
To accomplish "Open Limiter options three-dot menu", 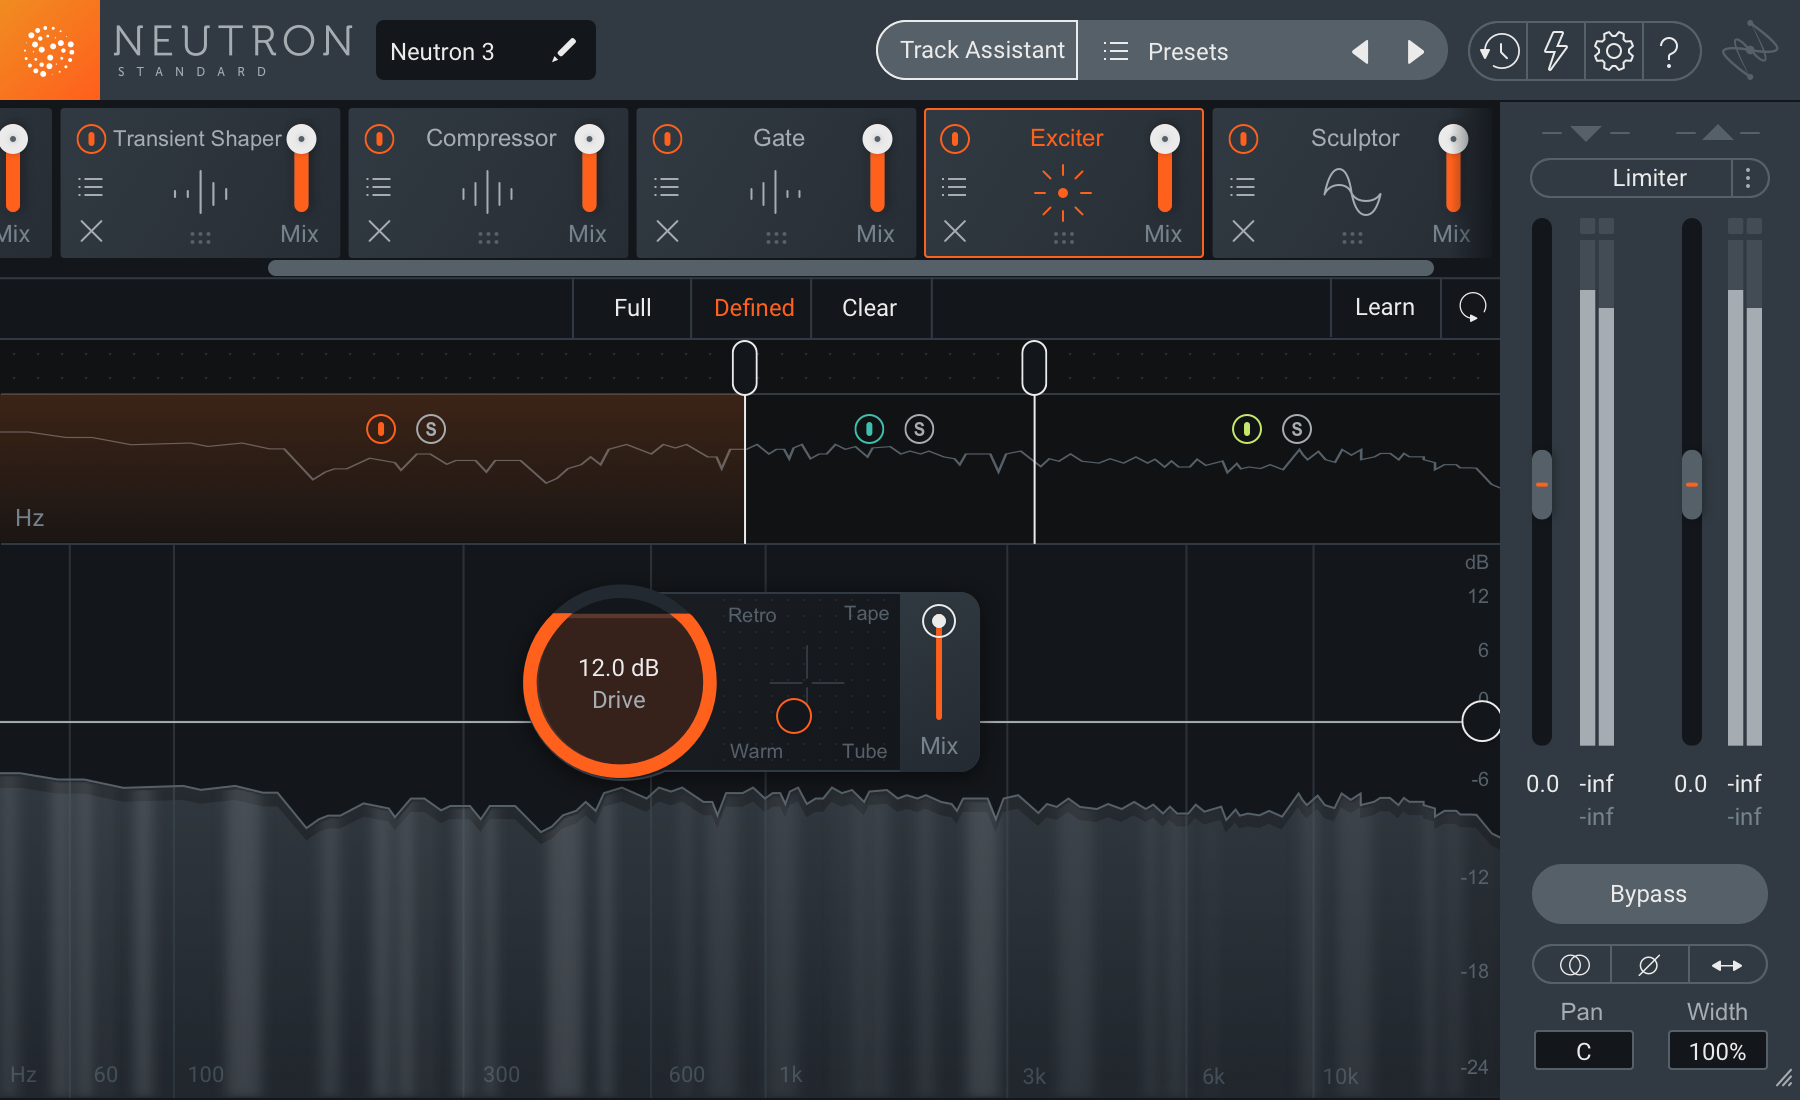I will point(1748,178).
